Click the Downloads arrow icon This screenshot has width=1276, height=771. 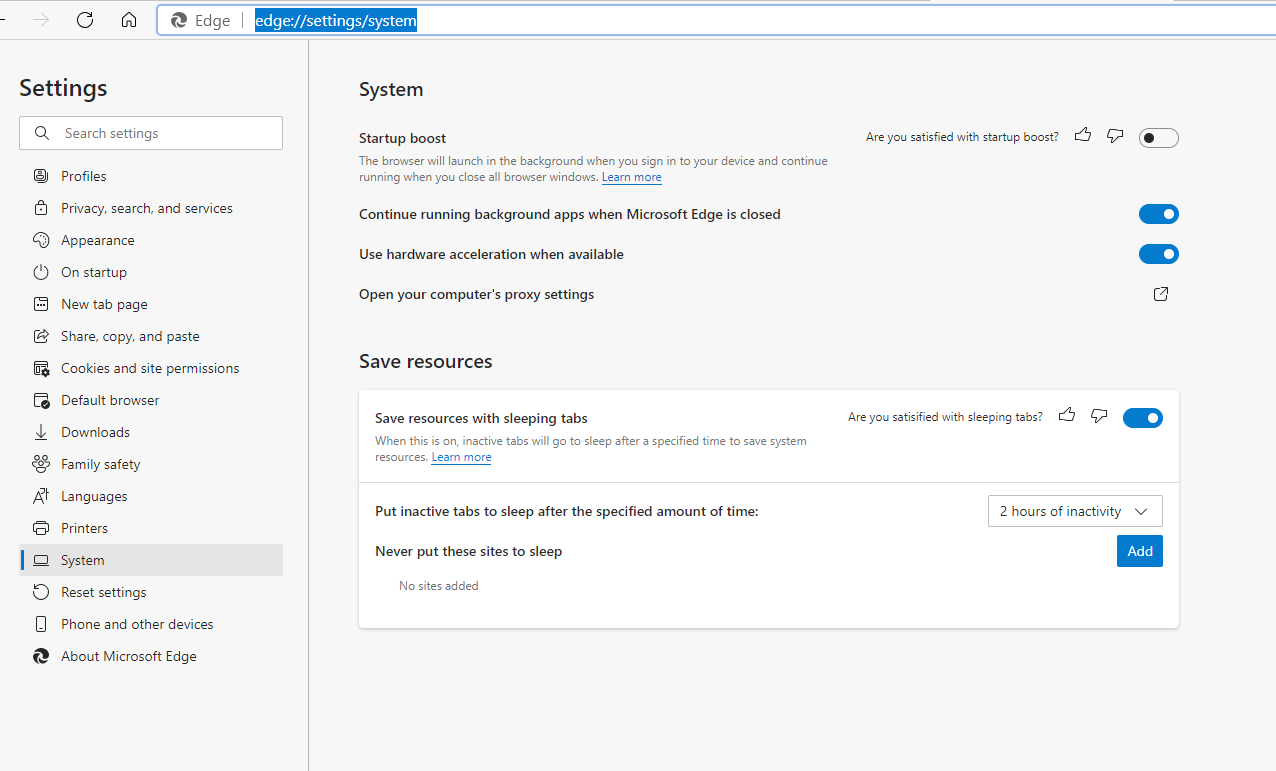point(41,432)
